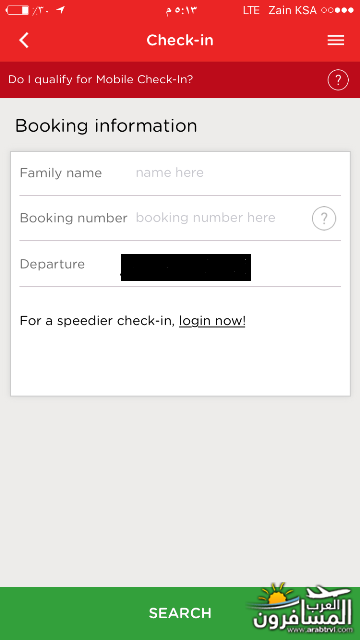Tap the clock time in status bar
Image resolution: width=360 pixels, height=640 pixels.
click(x=181, y=11)
